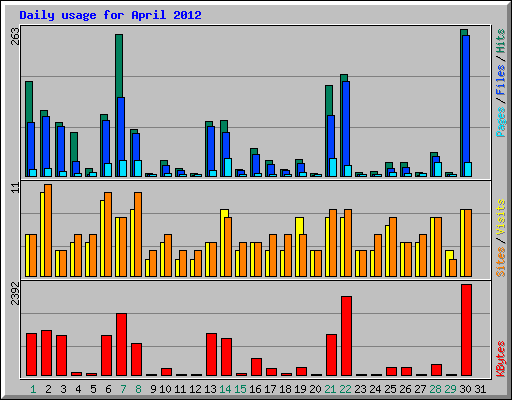Click green day label 21 on the x-axis
The image size is (512, 400).
(330, 389)
